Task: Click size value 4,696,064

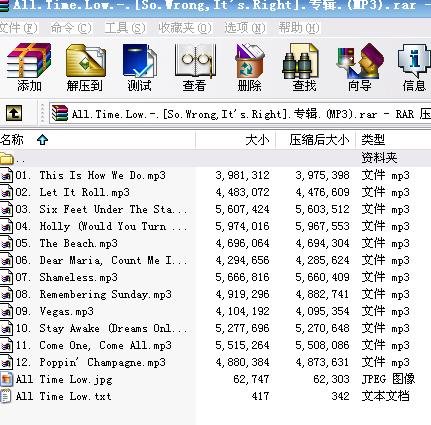Action: click(x=242, y=243)
